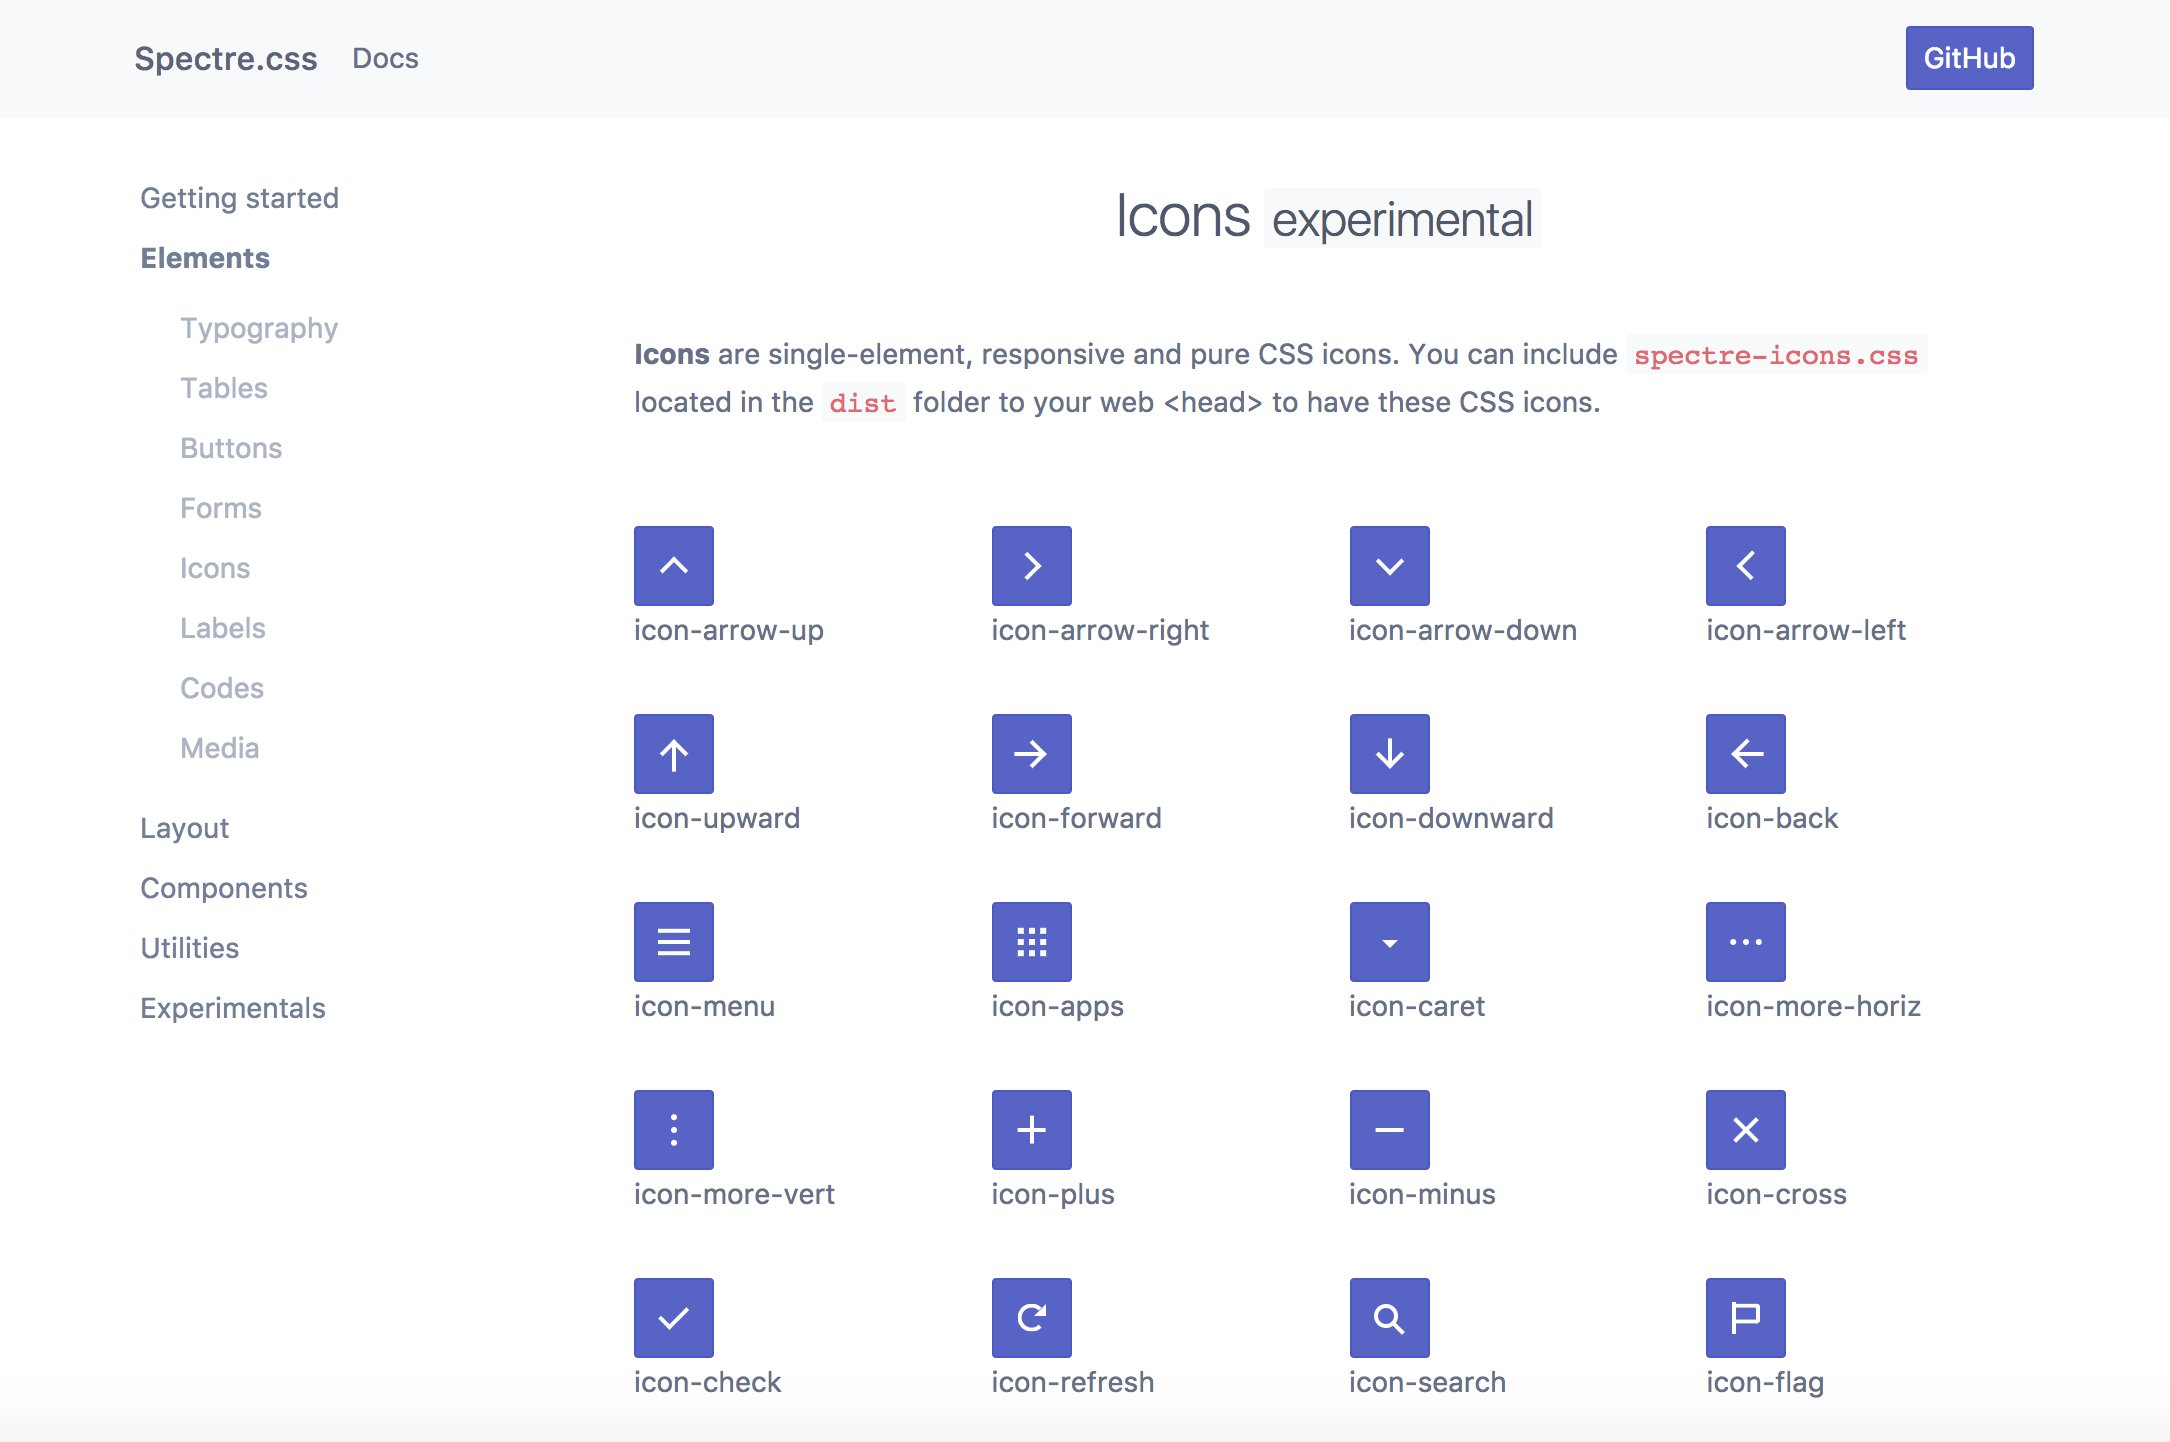Select the icon-back arrow icon

click(x=1746, y=754)
